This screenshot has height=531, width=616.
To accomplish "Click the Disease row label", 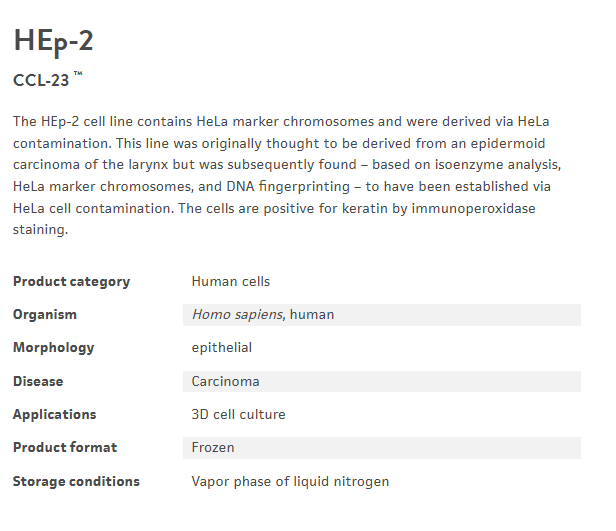I will tap(38, 381).
